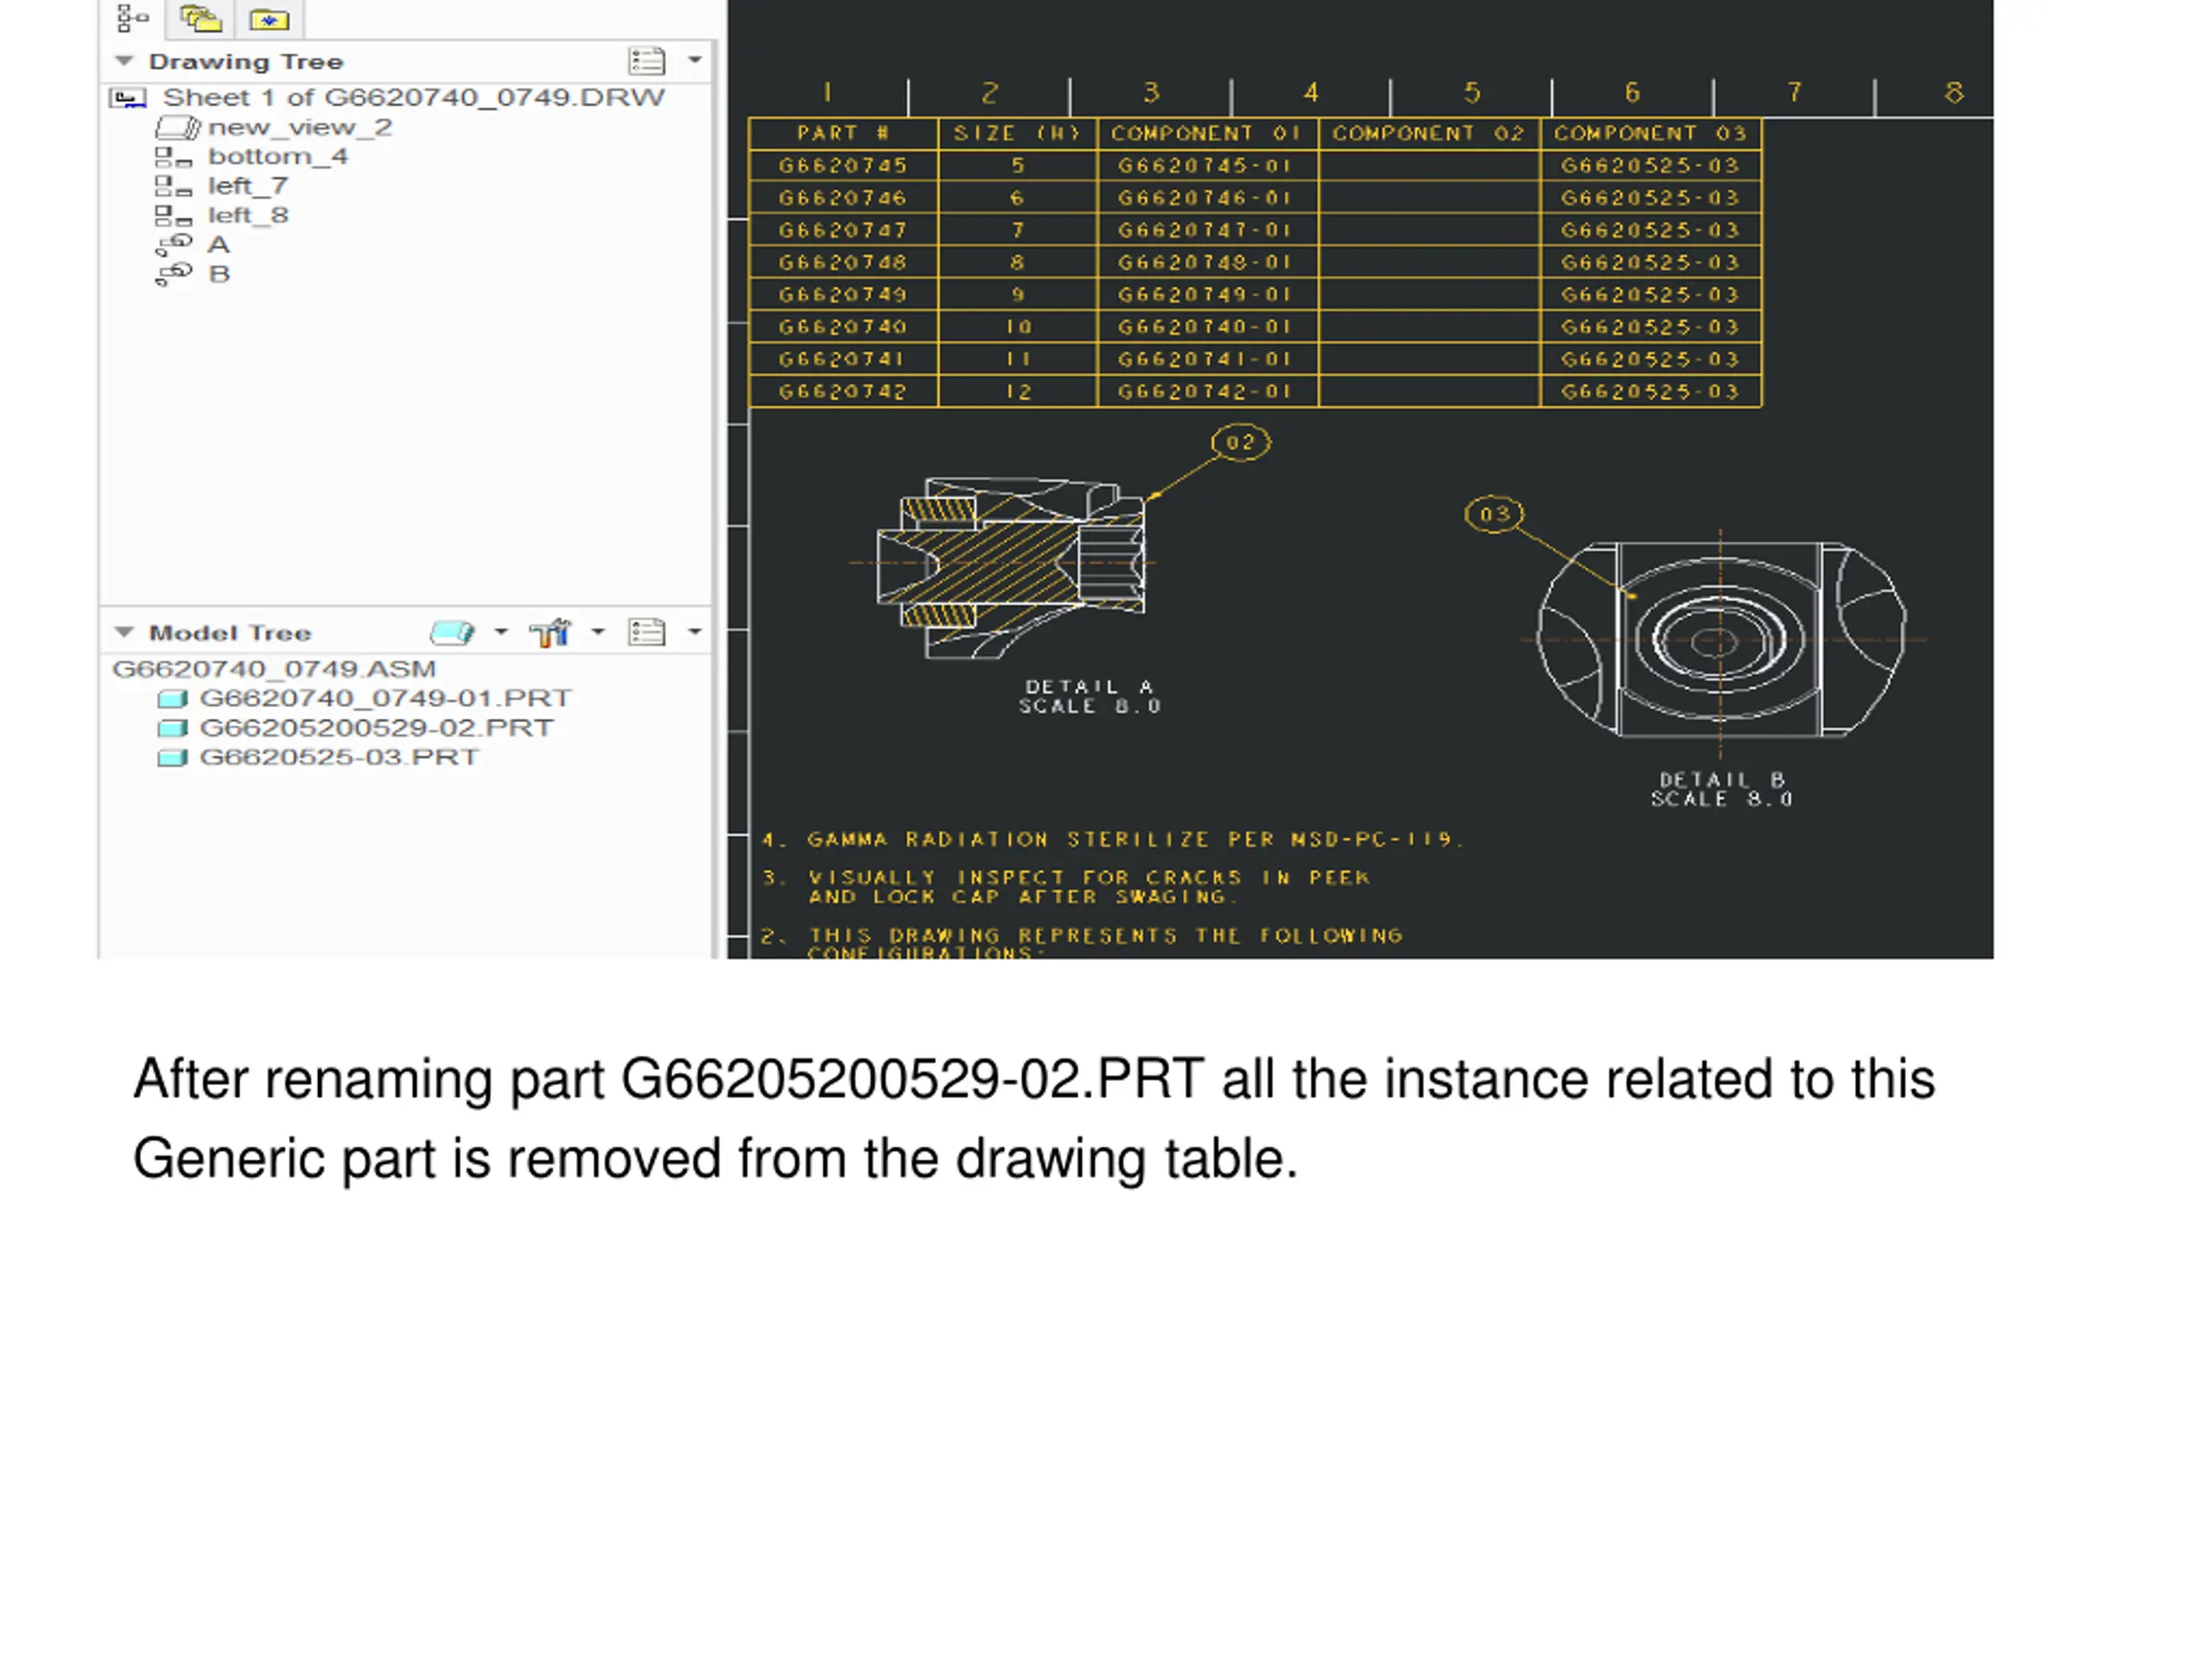This screenshot has height=1659, width=2212.
Task: Select balloon 02 on Detail A
Action: [x=1241, y=442]
